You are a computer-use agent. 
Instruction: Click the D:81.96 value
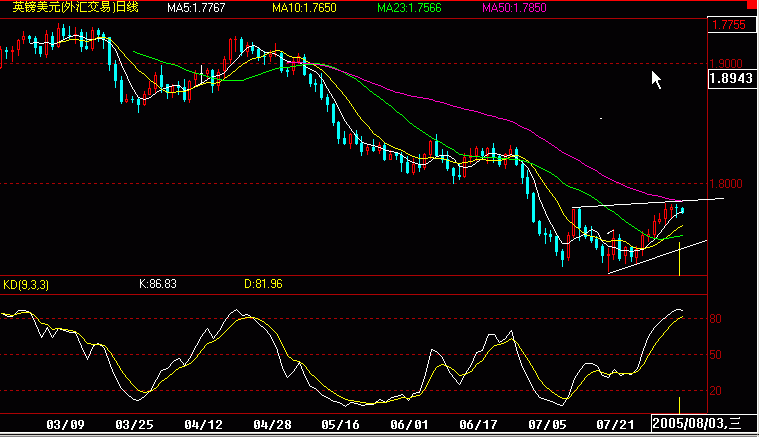[263, 284]
